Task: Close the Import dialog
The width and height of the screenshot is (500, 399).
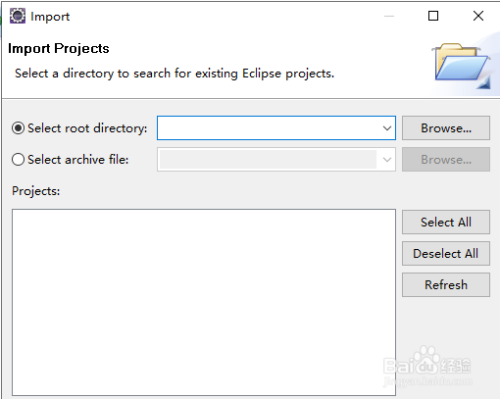Action: click(x=478, y=16)
